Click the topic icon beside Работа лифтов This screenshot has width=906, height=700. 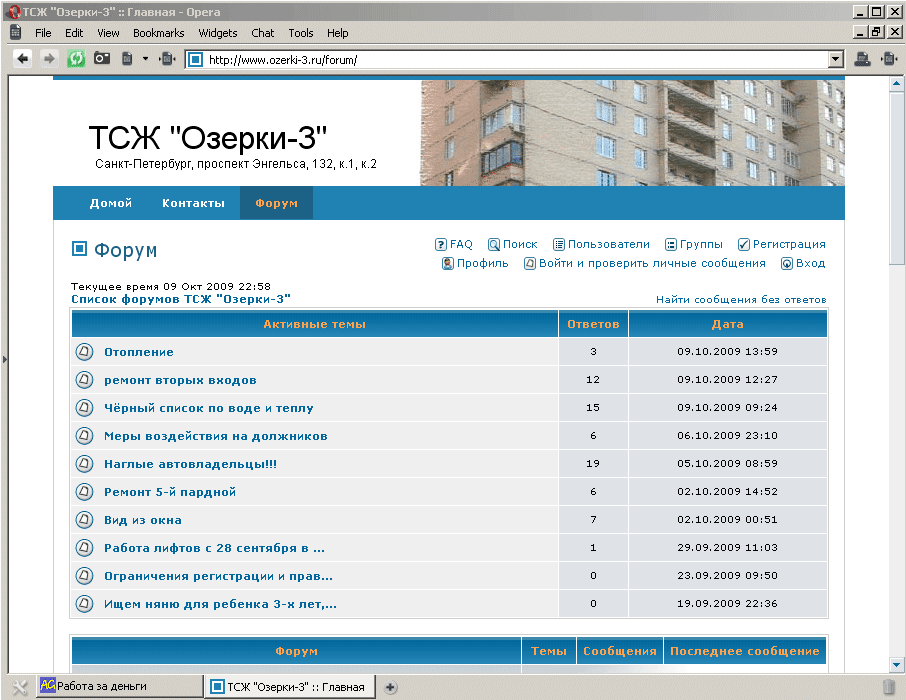click(84, 547)
